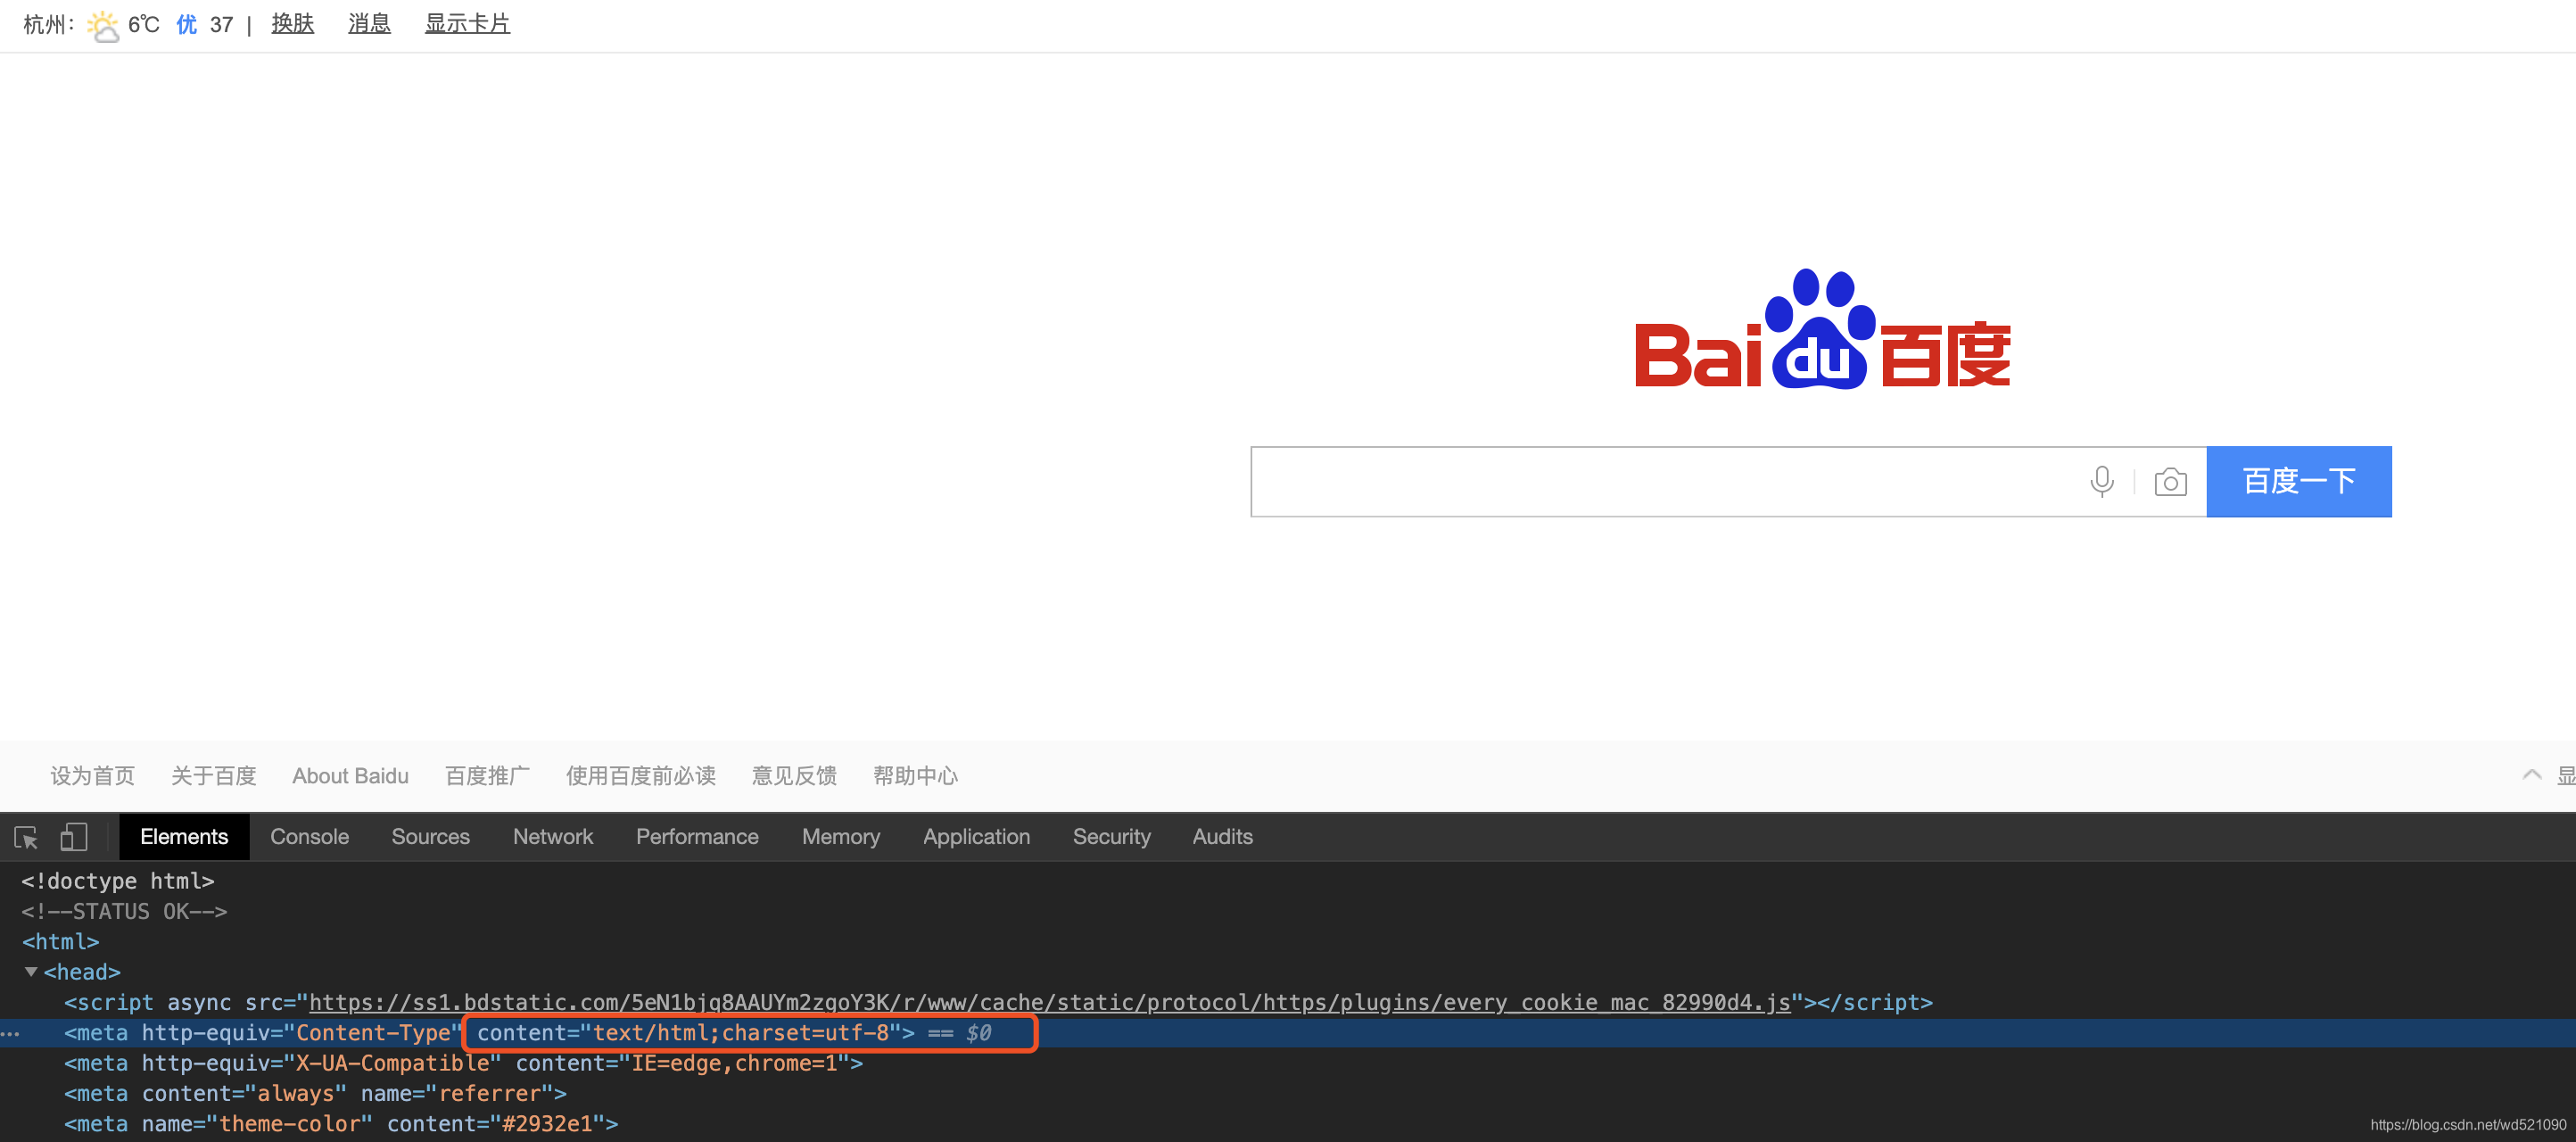Image resolution: width=2576 pixels, height=1142 pixels.
Task: Activate the element inspector picker icon
Action: click(x=26, y=837)
